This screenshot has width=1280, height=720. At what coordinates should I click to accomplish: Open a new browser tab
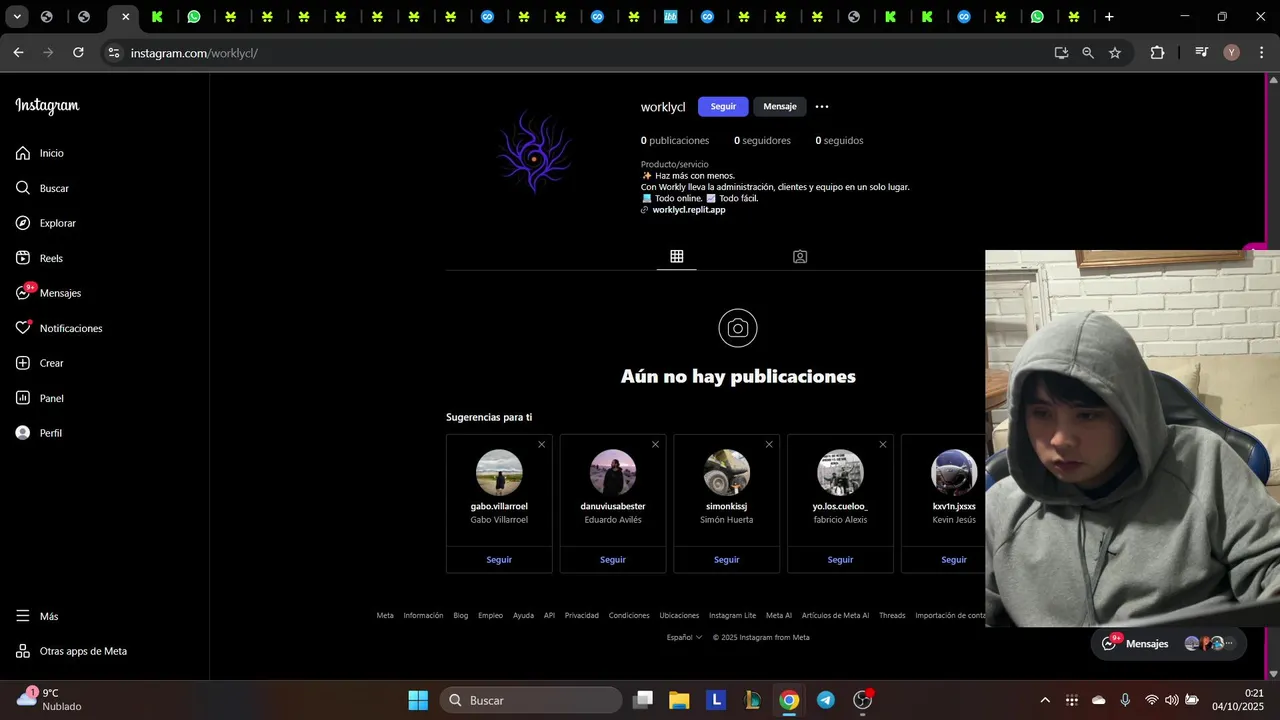coord(1109,17)
